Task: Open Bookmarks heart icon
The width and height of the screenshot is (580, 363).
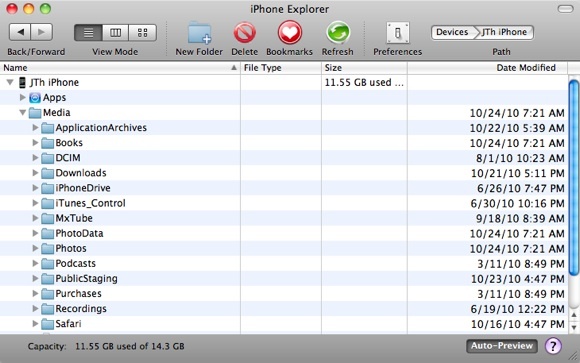Action: click(290, 33)
